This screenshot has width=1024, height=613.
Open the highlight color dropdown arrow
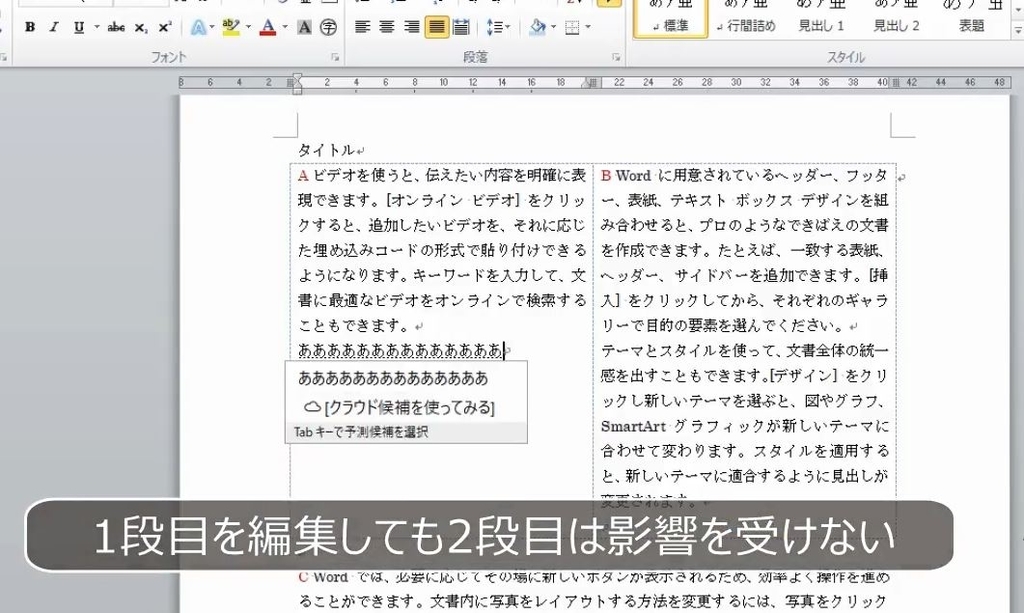[x=248, y=27]
